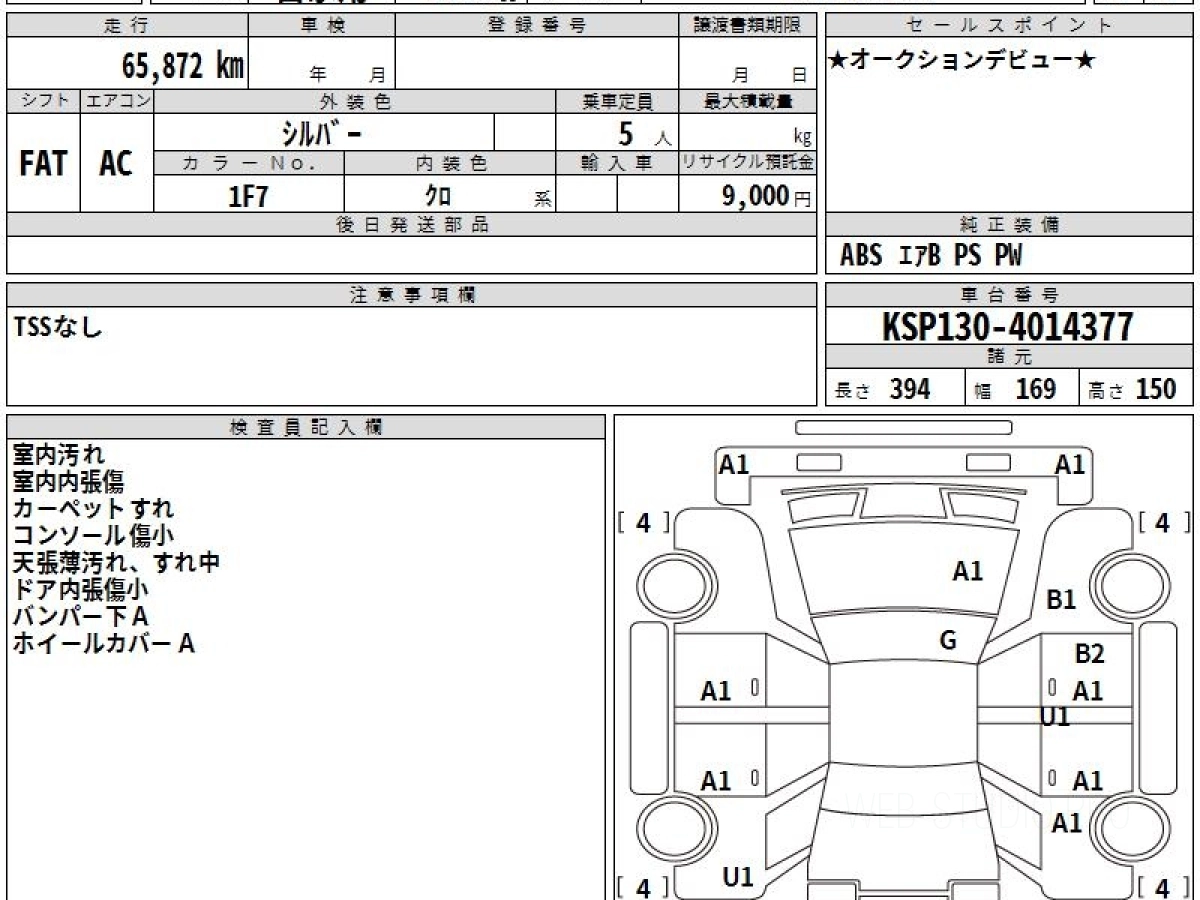Select the 室内汚れ inspector note line
This screenshot has width=1200, height=900.
[x=58, y=455]
